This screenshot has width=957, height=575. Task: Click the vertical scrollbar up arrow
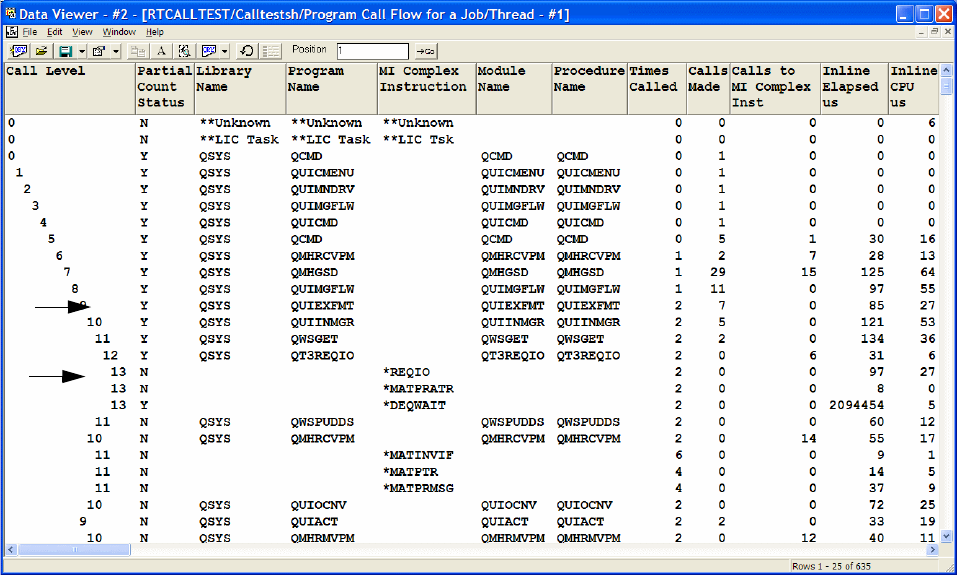947,70
